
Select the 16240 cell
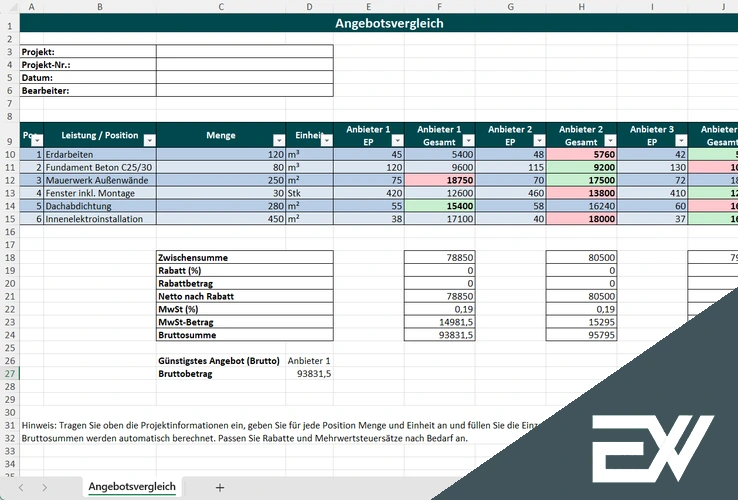coord(581,206)
